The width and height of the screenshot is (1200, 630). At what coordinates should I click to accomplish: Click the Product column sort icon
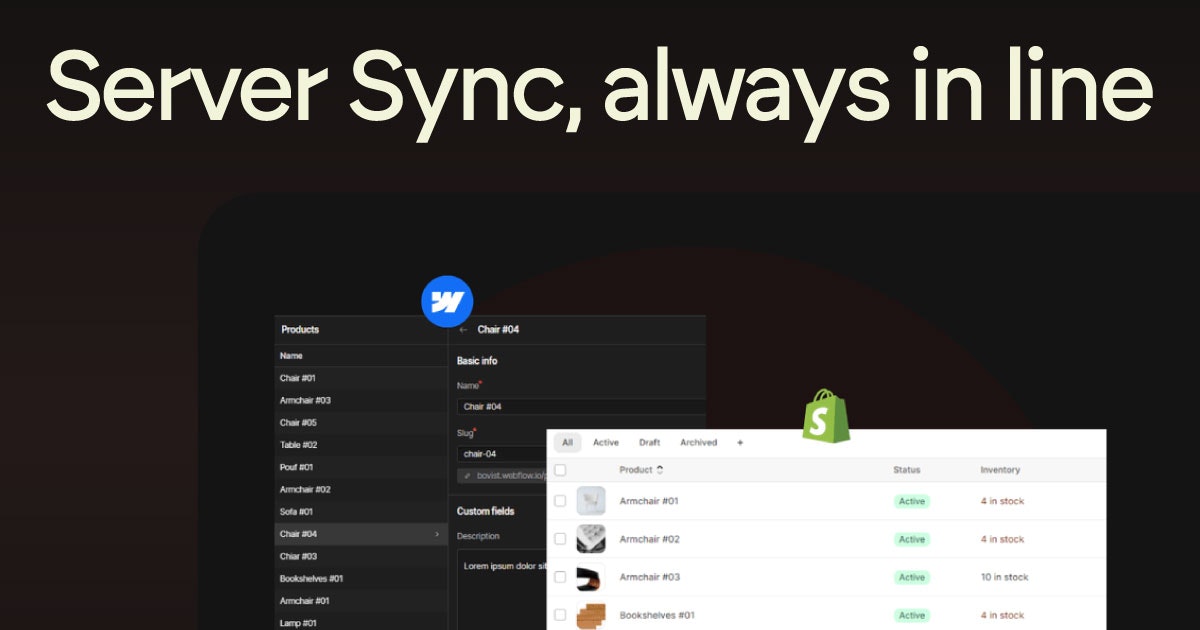[x=659, y=470]
